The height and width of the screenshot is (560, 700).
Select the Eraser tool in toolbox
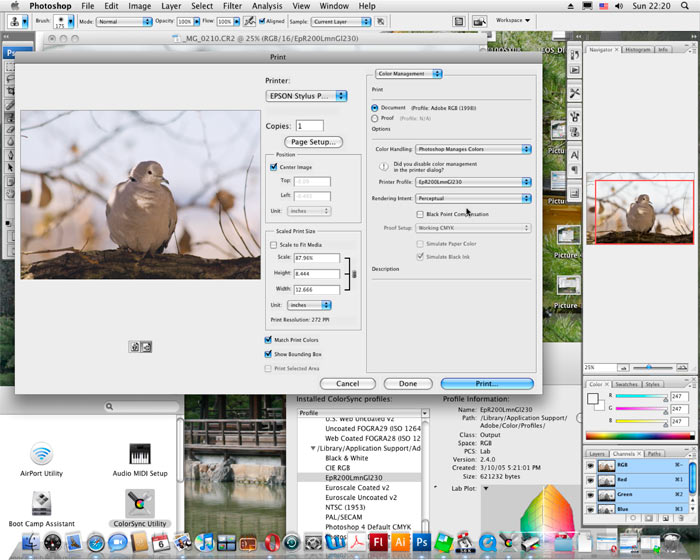[9, 130]
